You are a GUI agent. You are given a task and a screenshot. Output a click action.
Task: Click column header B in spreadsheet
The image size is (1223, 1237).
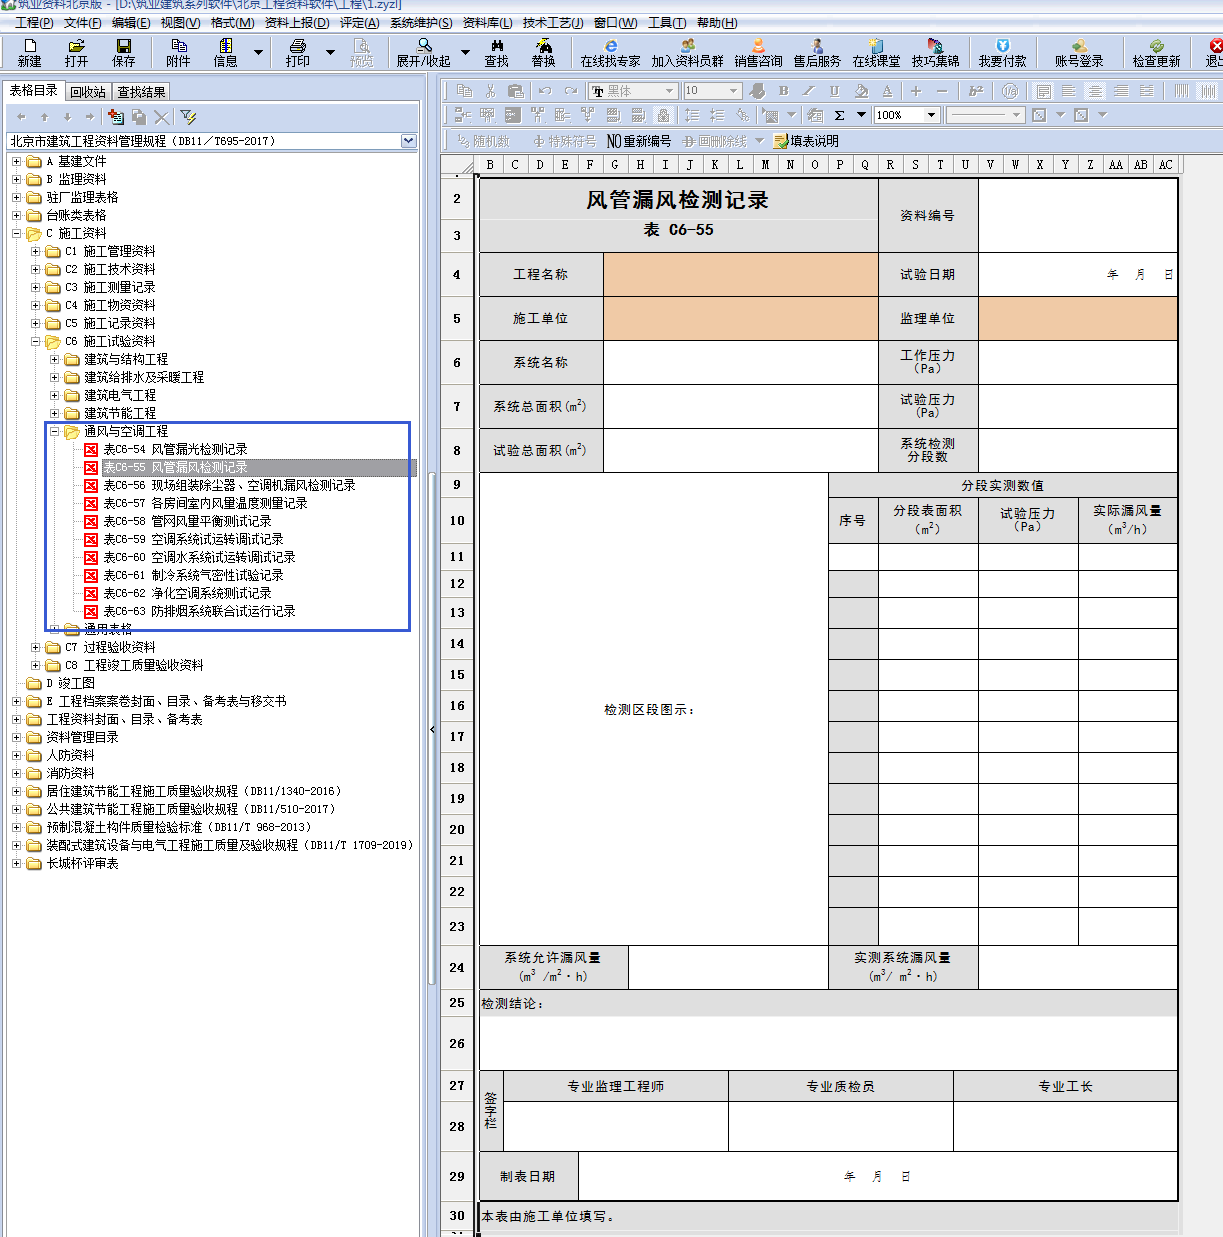(x=490, y=165)
